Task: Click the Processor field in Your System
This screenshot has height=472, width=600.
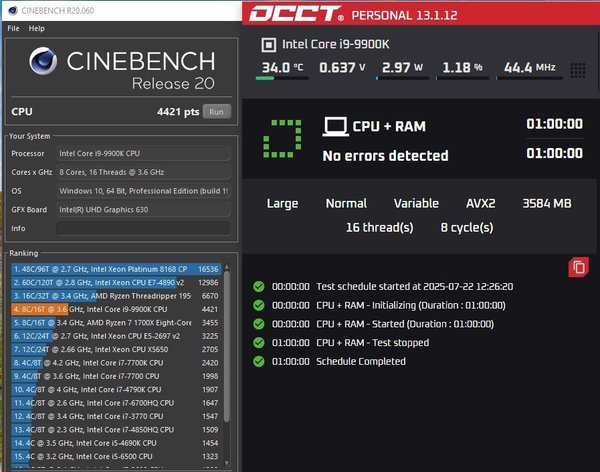Action: pyautogui.click(x=143, y=154)
